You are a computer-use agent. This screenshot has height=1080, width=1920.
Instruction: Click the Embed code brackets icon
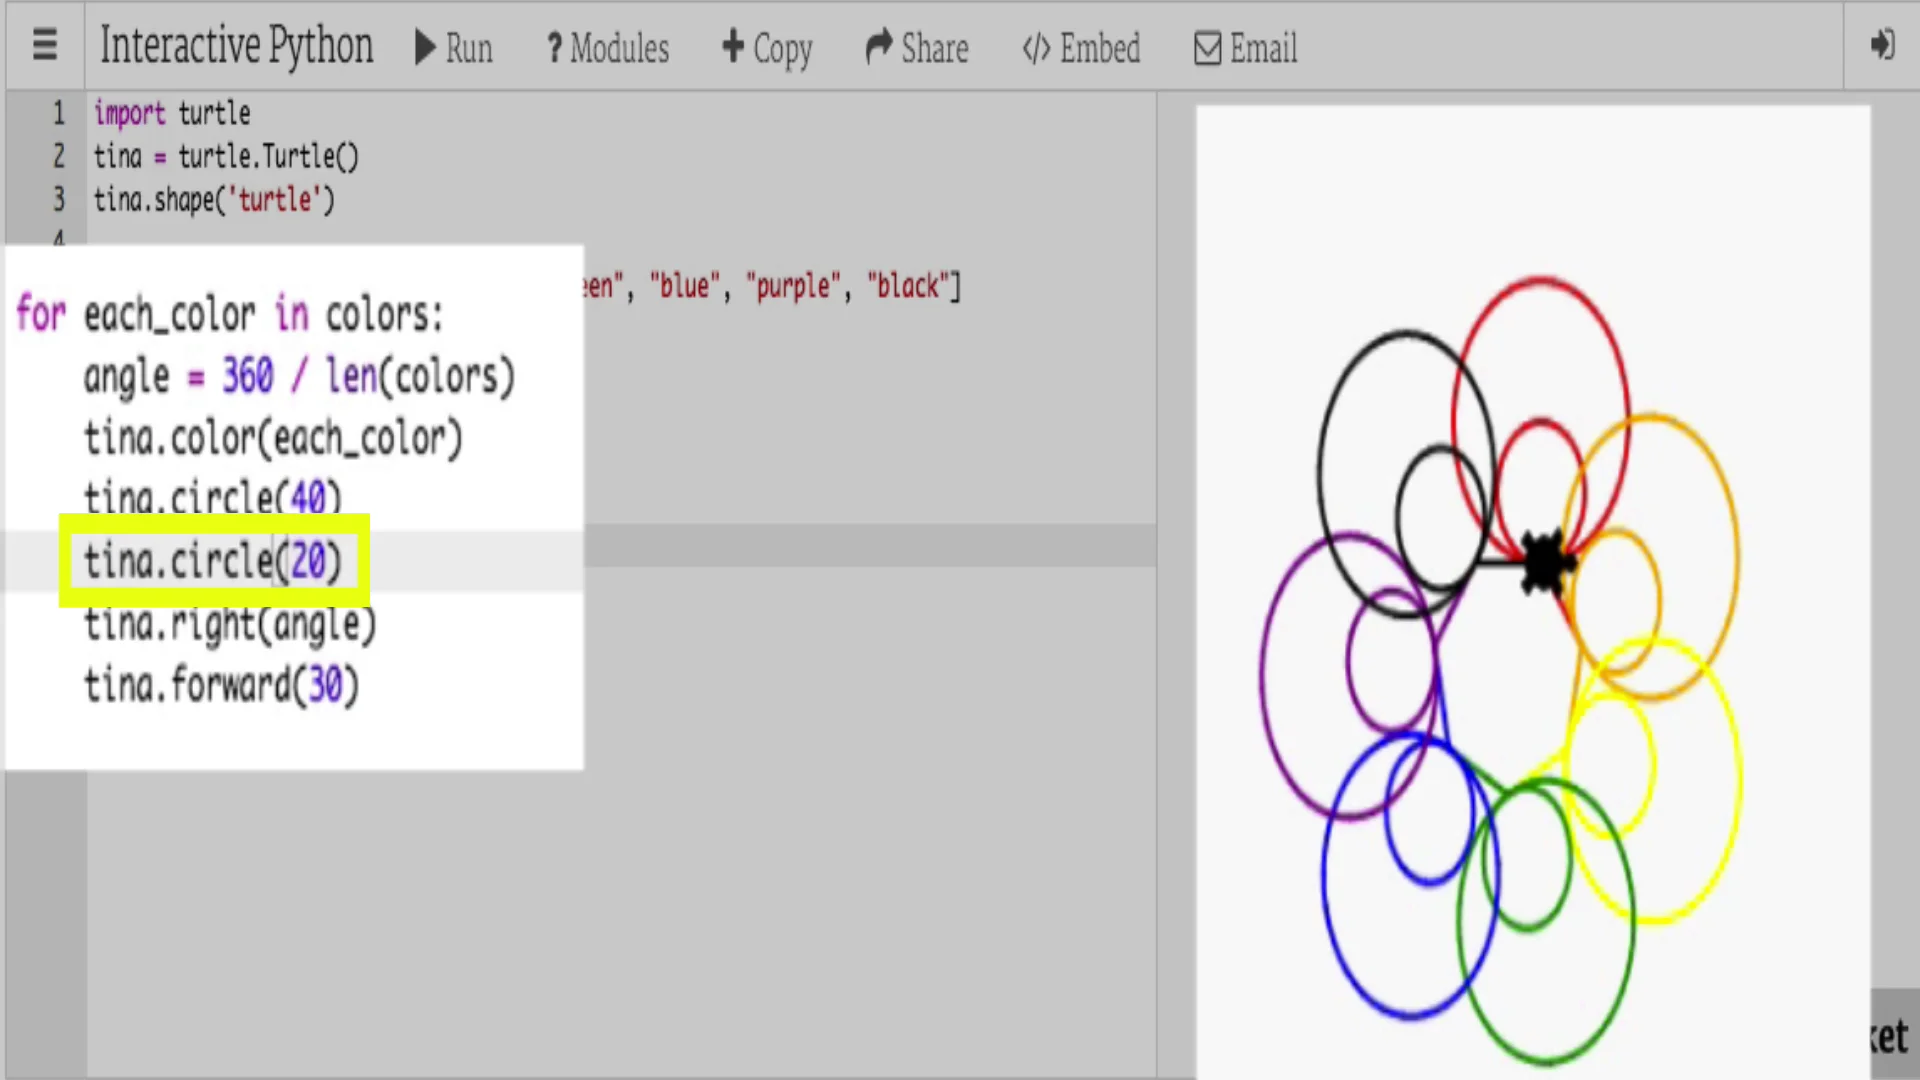point(1036,48)
